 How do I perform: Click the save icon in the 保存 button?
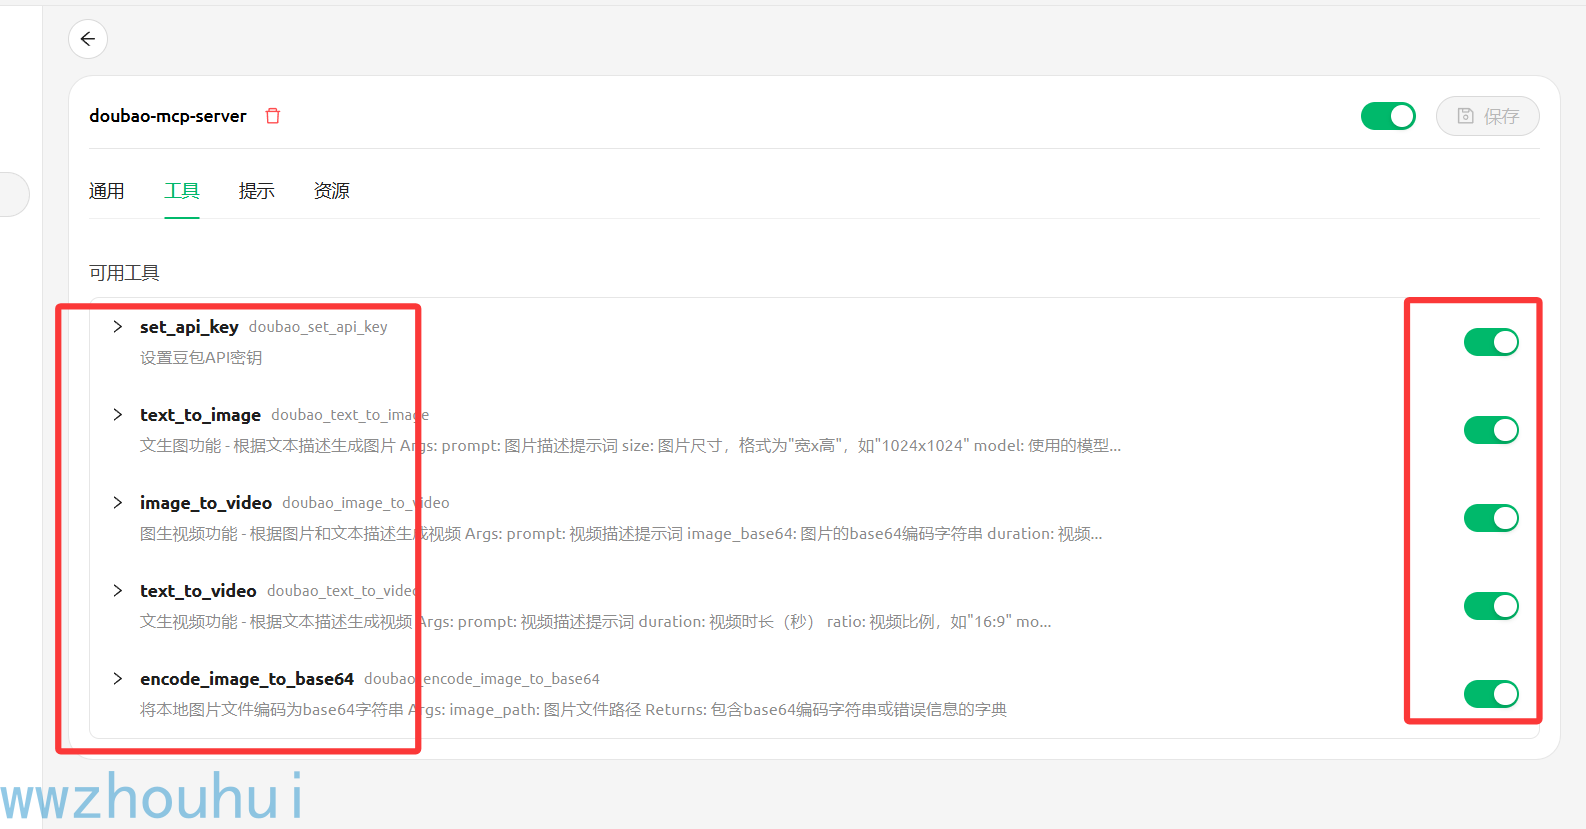point(1465,116)
